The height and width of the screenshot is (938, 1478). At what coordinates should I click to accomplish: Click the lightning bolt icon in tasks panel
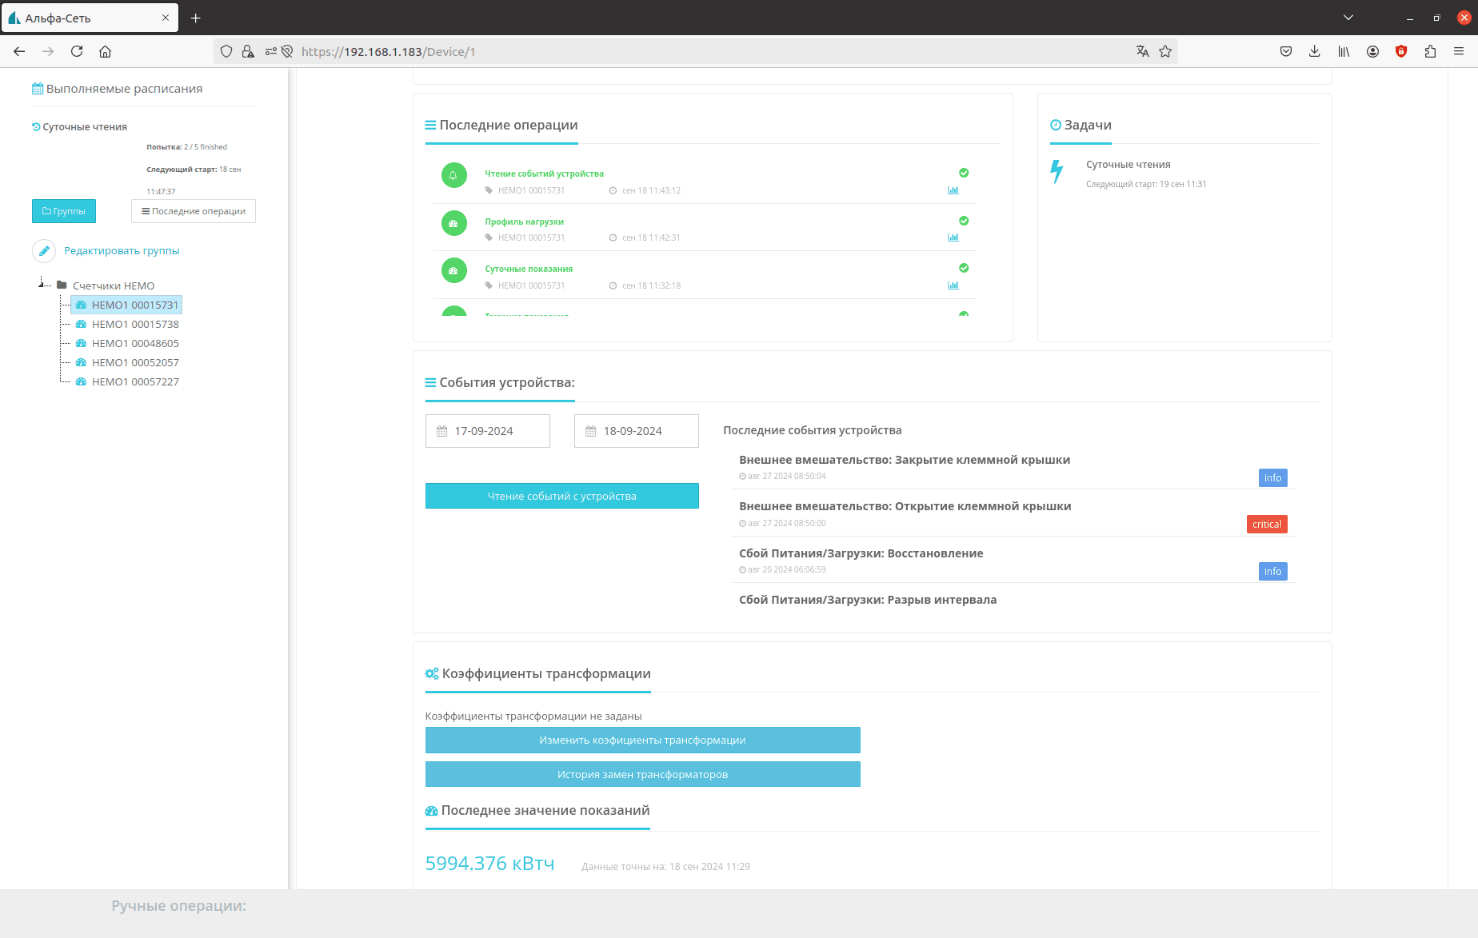click(x=1057, y=171)
